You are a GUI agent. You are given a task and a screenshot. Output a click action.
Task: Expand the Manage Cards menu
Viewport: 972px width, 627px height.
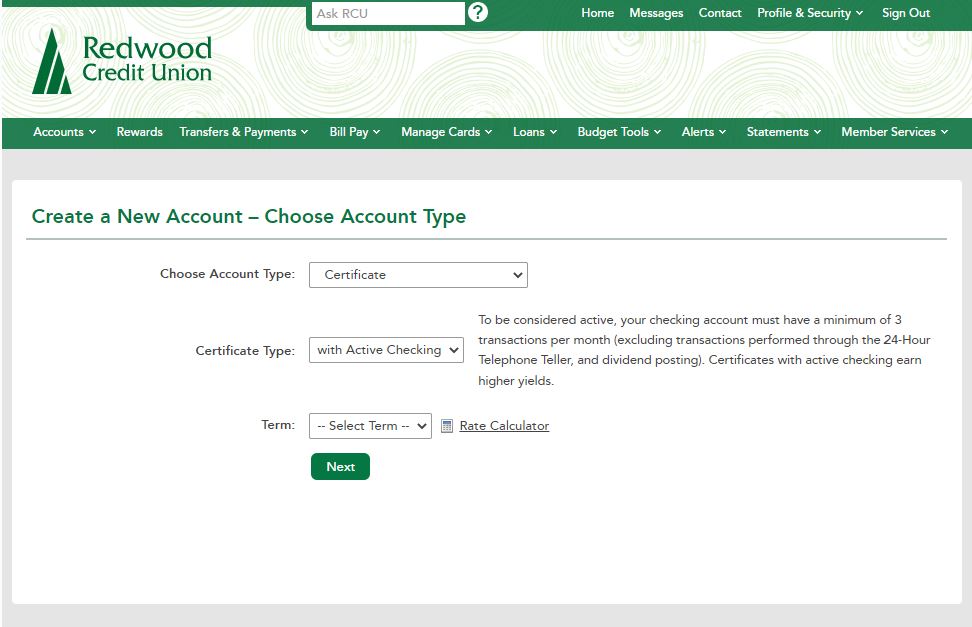446,132
